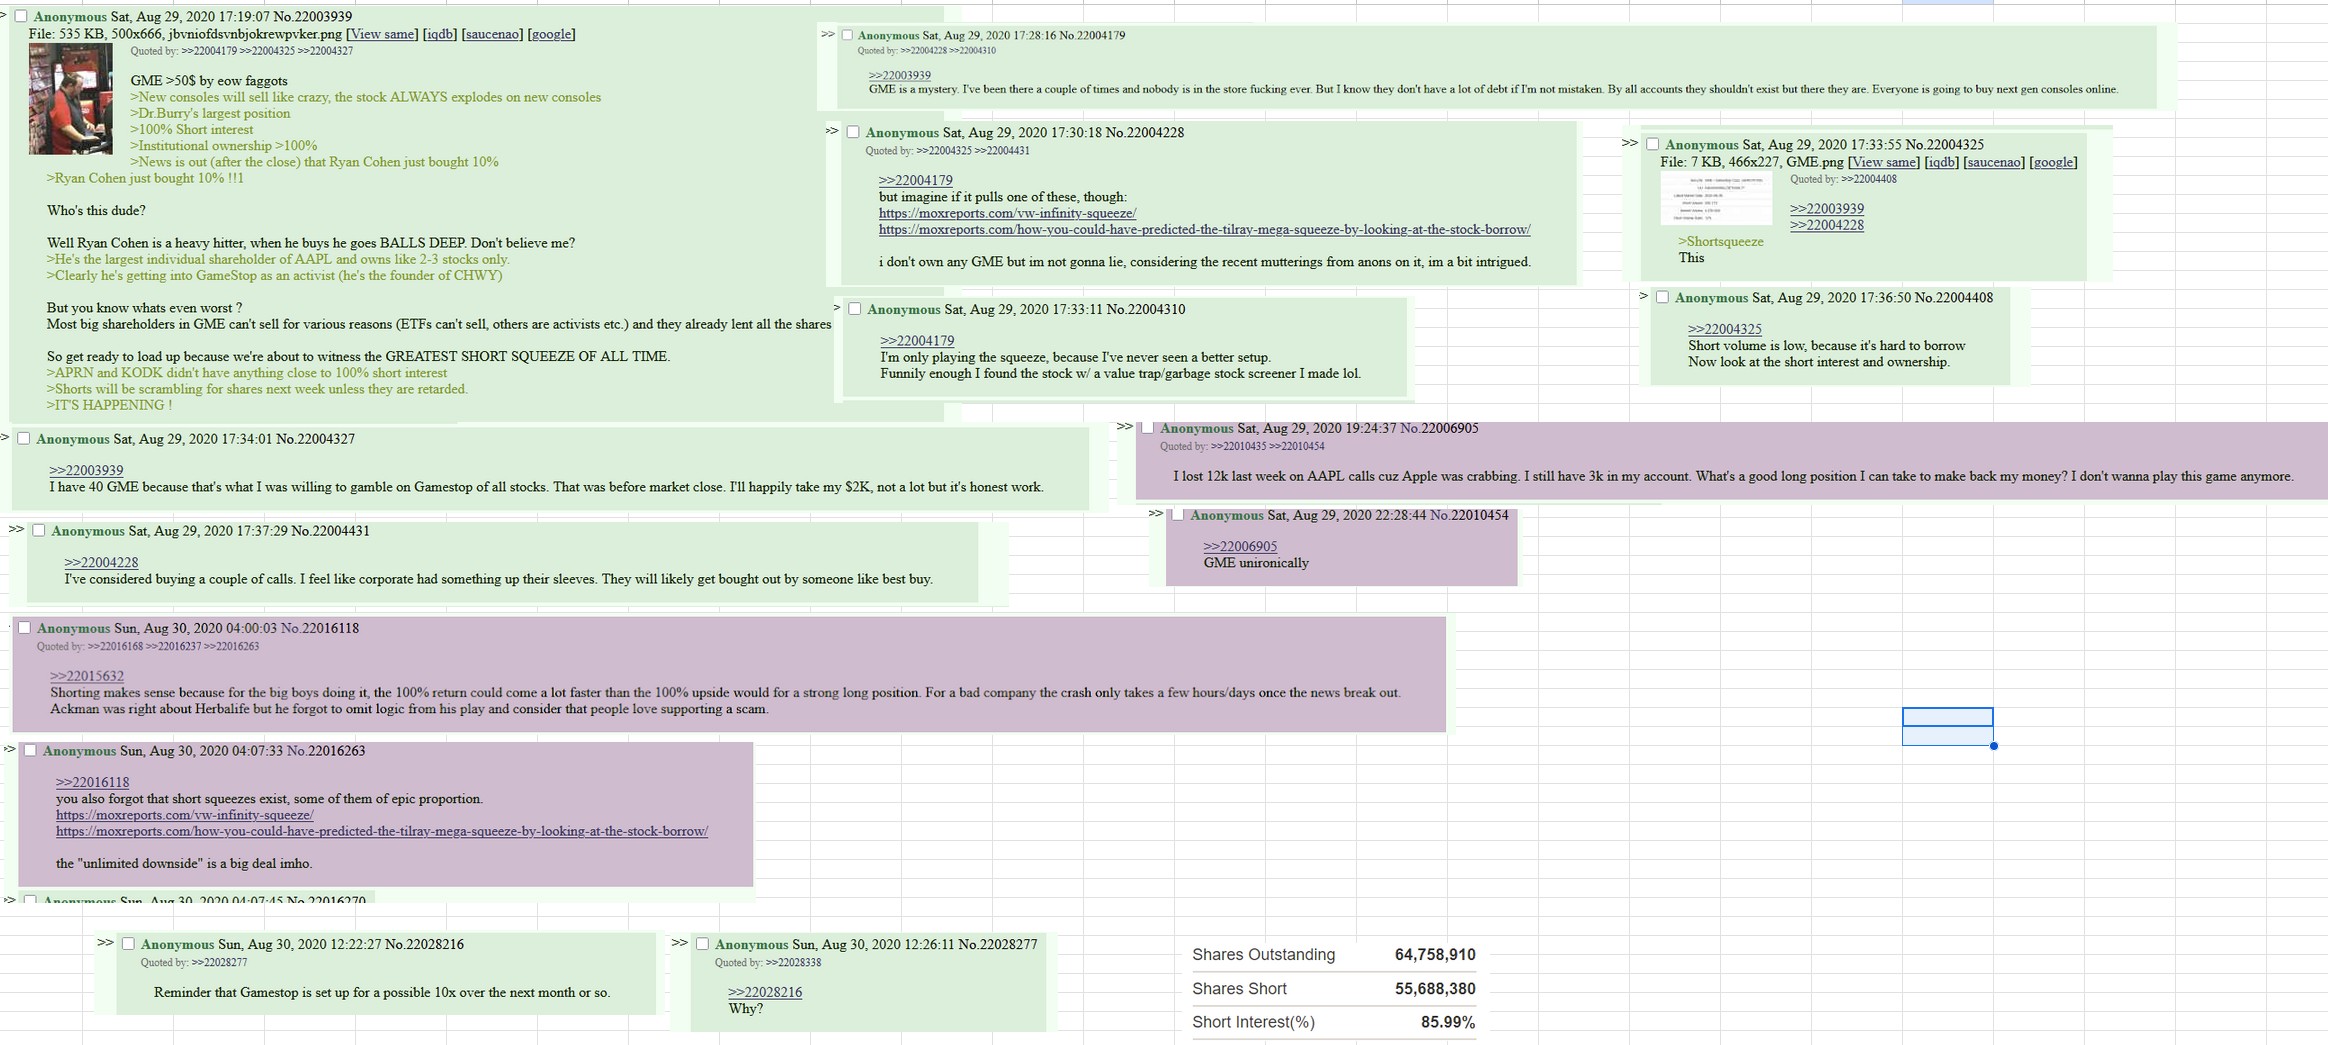
Task: Follow >>22004325 quote link in post No.22004408
Action: point(1724,329)
